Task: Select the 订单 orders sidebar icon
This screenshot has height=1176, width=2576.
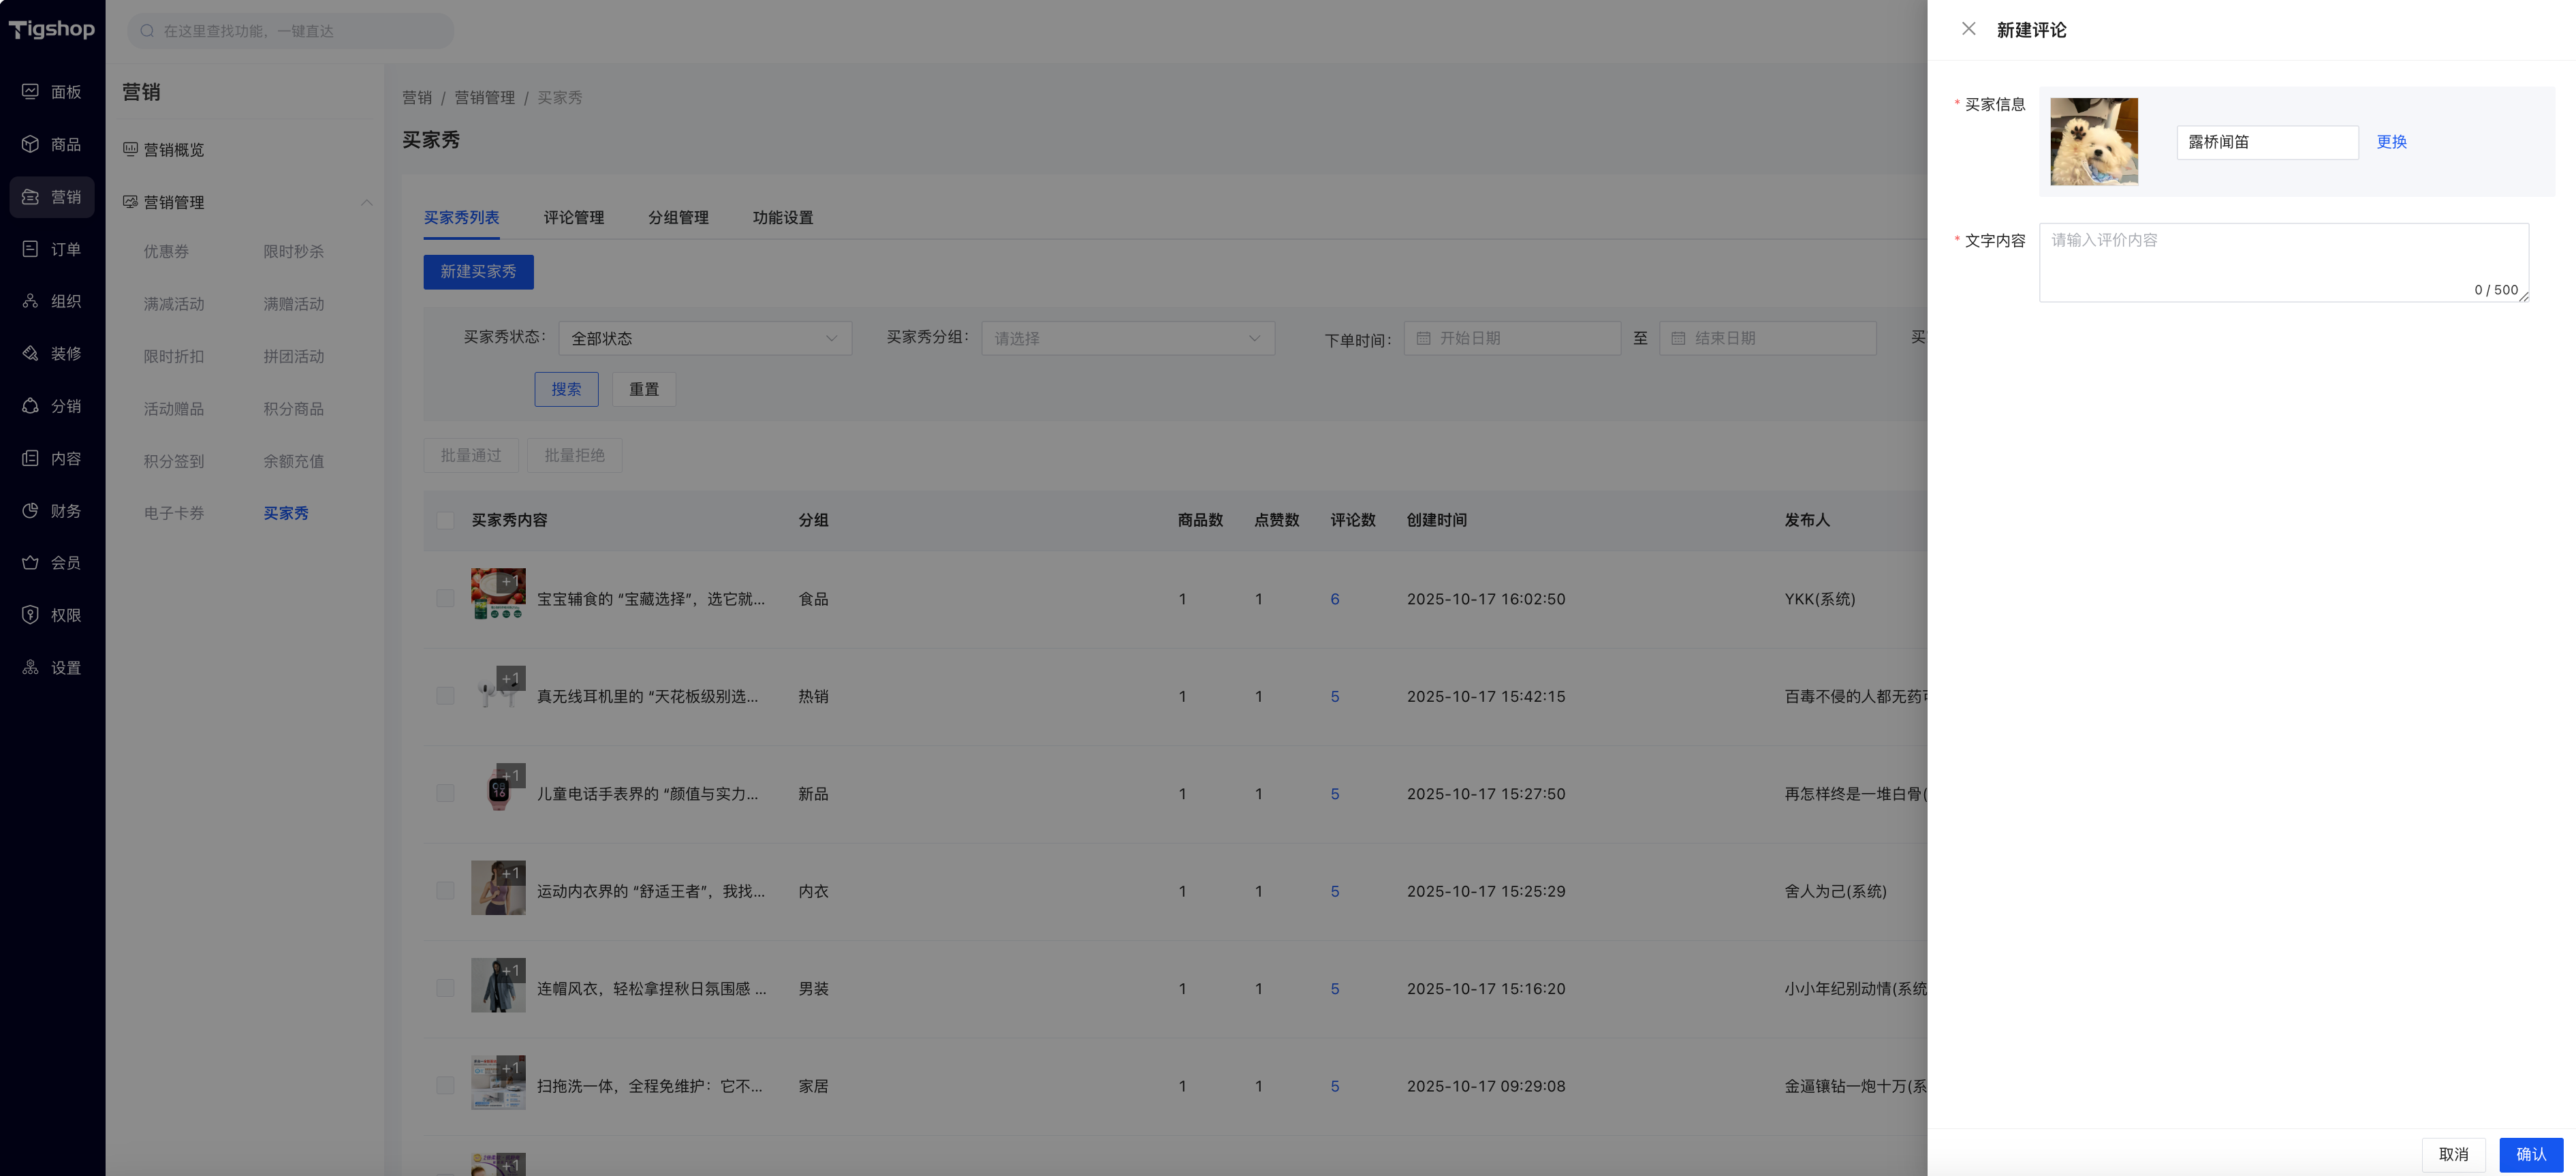Action: click(x=31, y=249)
